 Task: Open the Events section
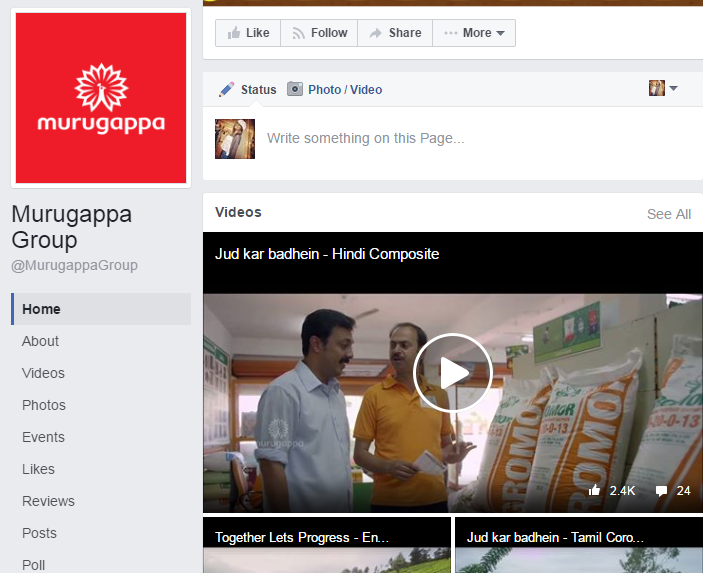[43, 437]
